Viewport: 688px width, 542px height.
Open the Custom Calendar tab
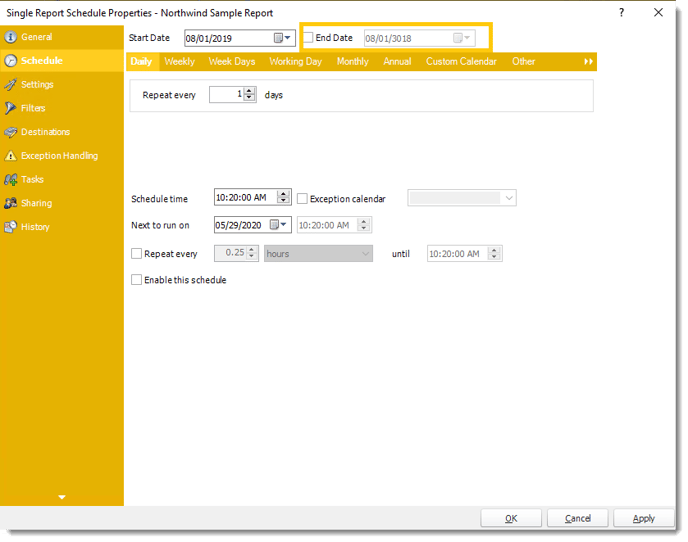[x=461, y=62]
